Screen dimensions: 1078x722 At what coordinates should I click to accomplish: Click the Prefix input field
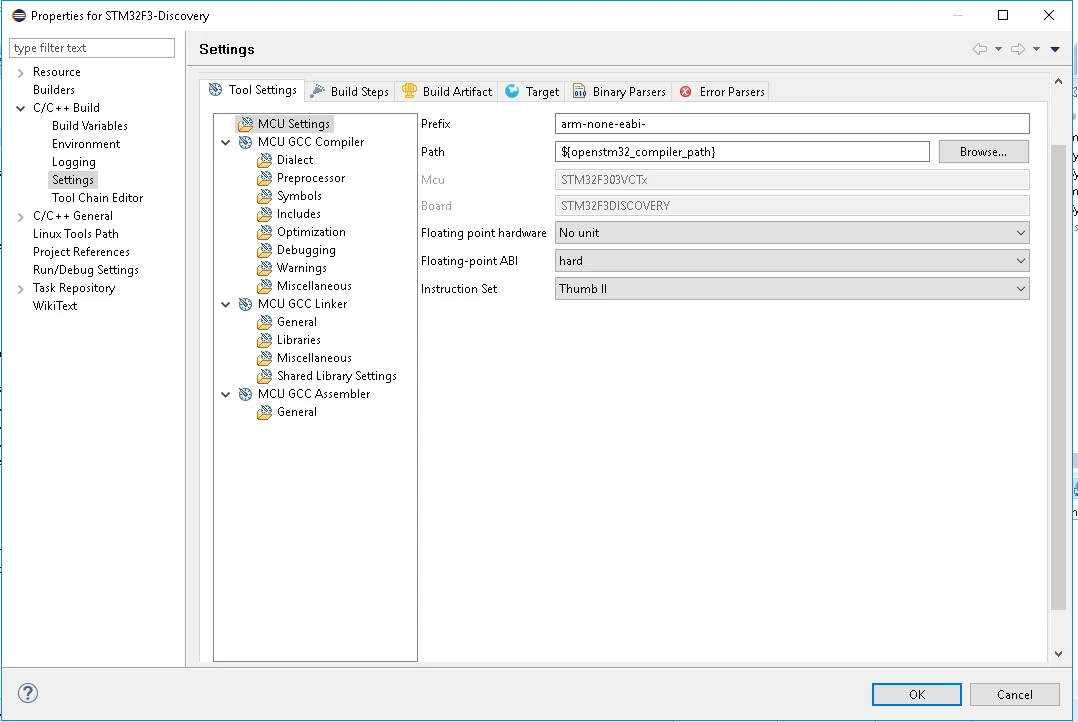coord(792,124)
